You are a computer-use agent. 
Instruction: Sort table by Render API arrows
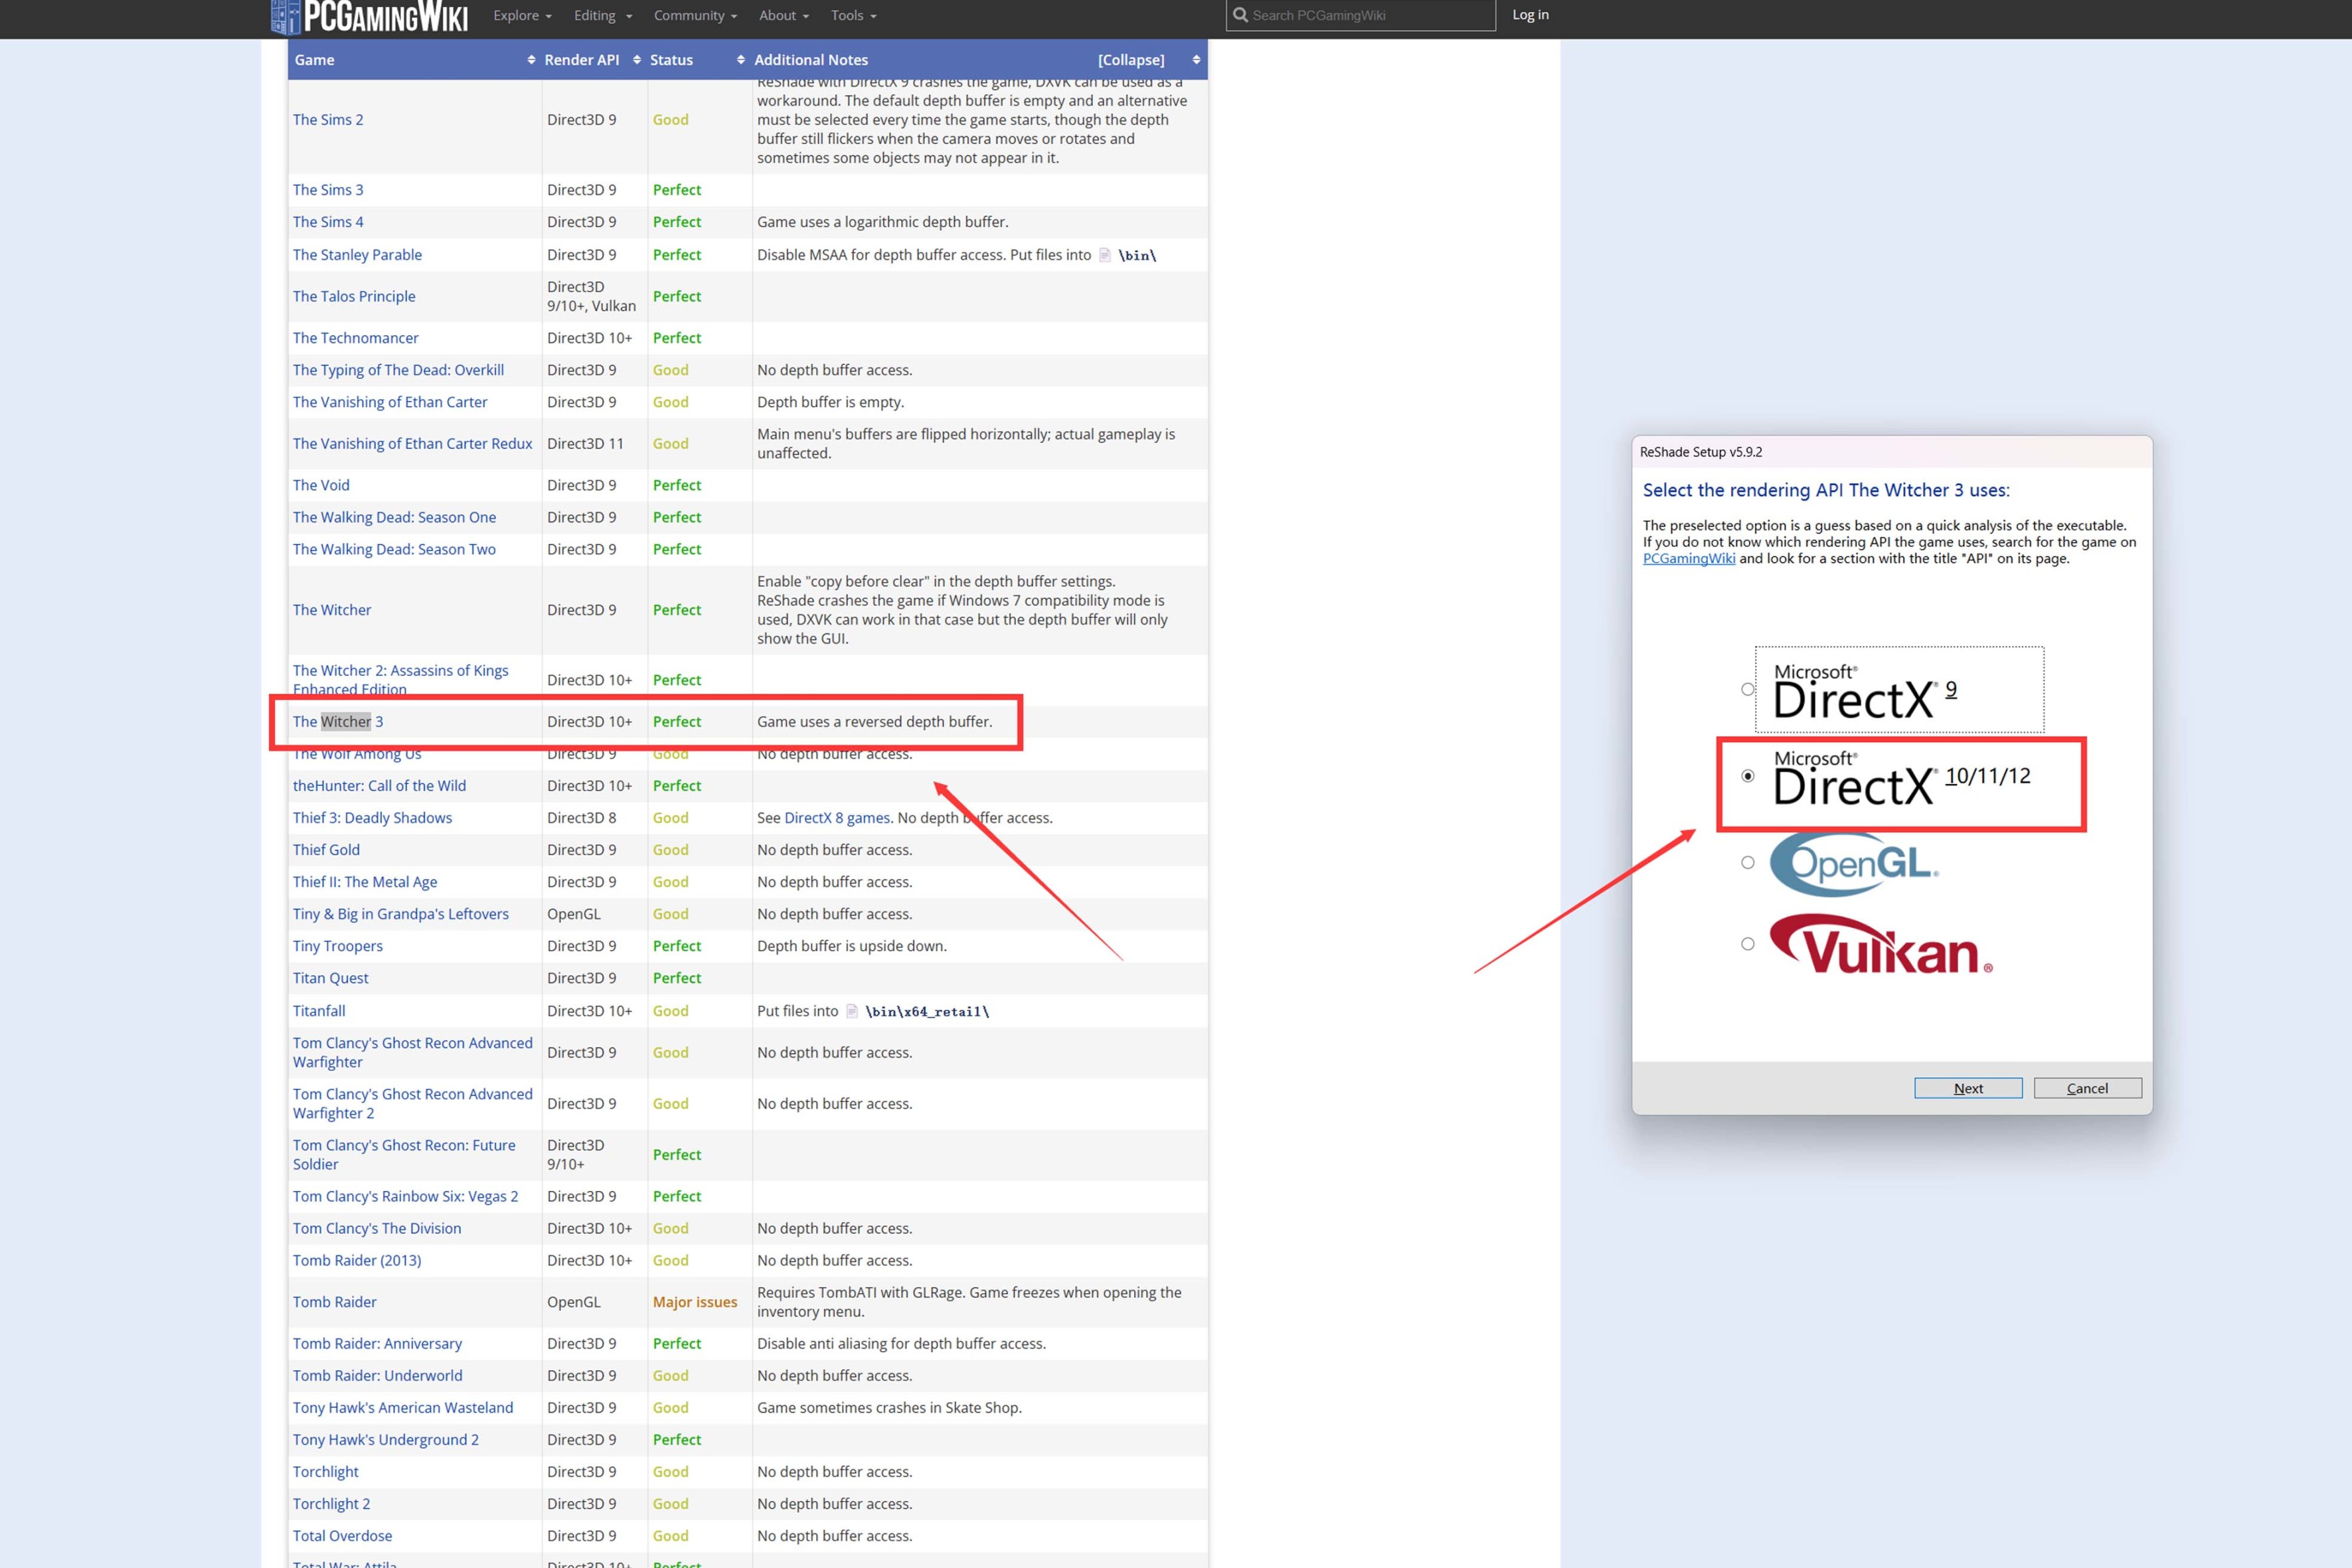[637, 60]
